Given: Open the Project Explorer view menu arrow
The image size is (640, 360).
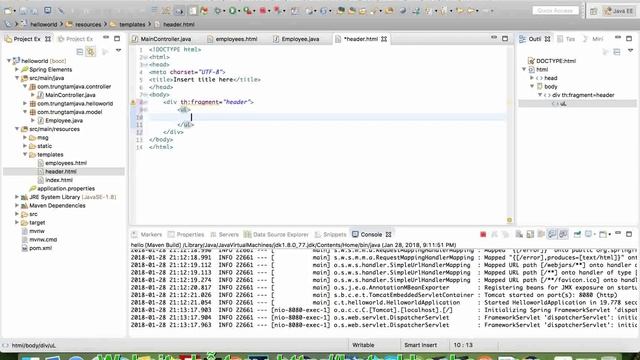Looking at the screenshot, I should tap(118, 51).
